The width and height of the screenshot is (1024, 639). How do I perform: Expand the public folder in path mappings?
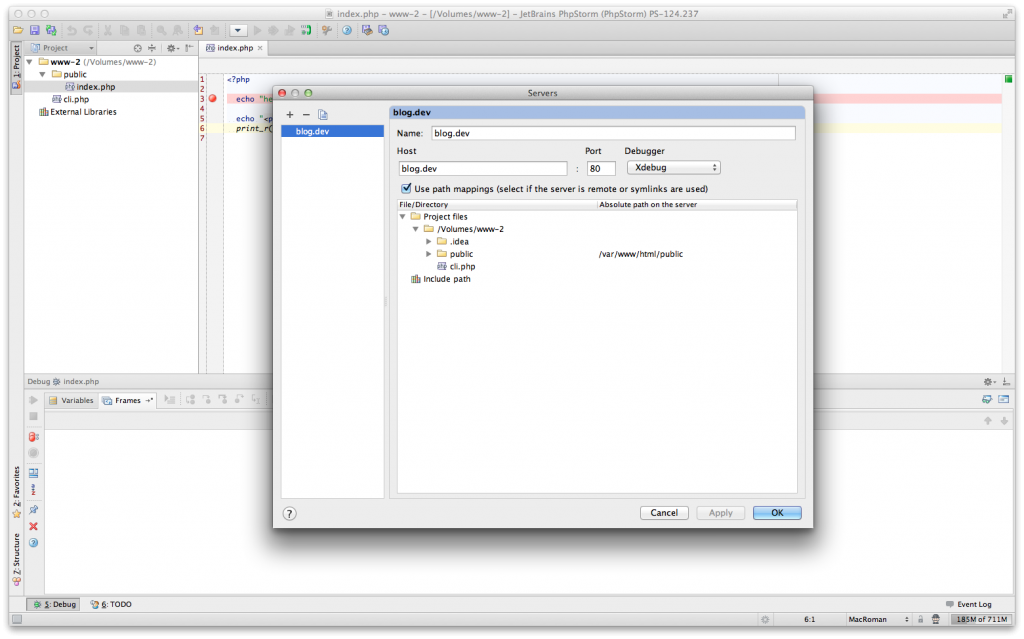(x=428, y=254)
